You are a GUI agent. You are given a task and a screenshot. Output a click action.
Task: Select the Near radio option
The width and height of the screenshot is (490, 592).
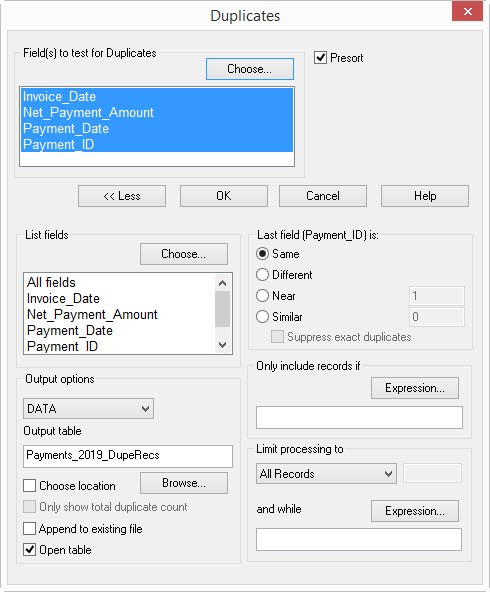(262, 296)
